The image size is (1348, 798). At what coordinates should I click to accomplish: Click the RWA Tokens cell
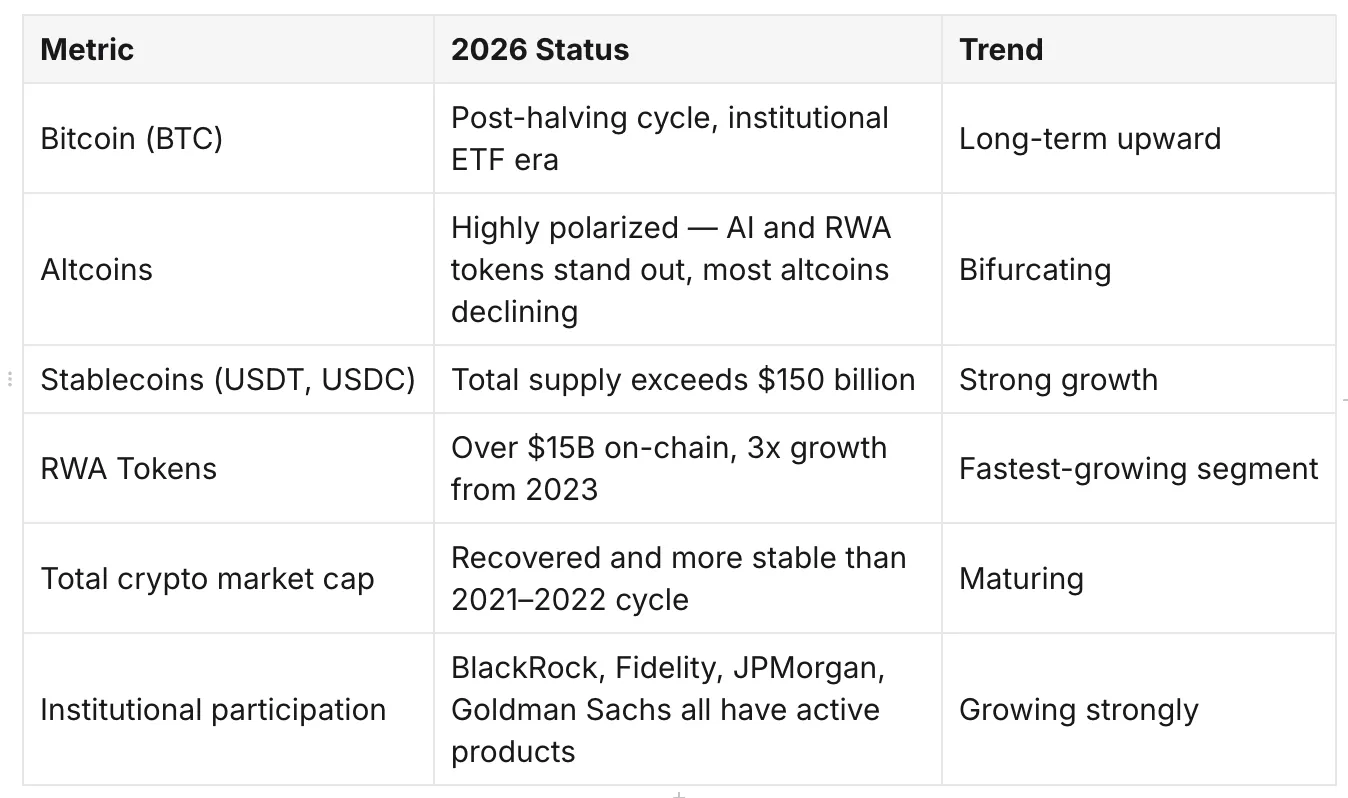[228, 468]
